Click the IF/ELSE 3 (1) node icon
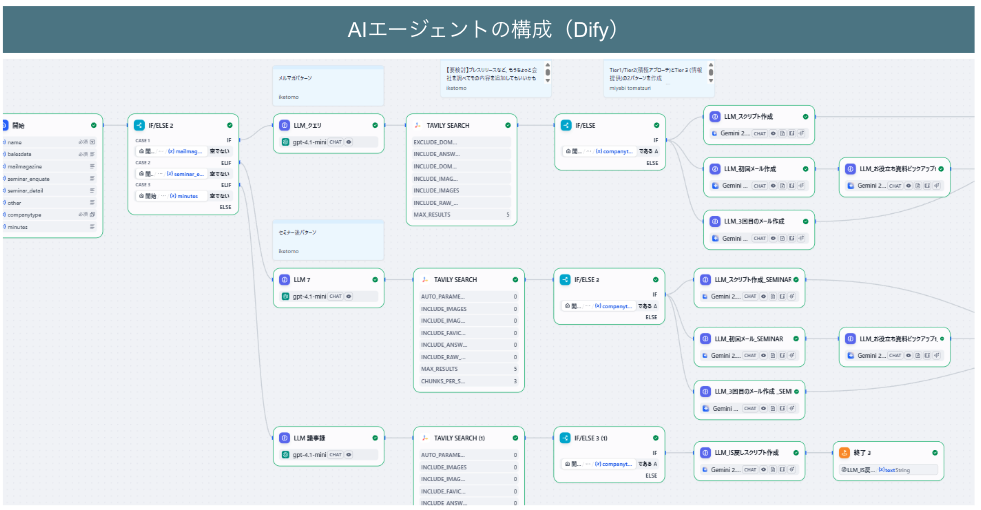Image resolution: width=981 pixels, height=510 pixels. pyautogui.click(x=566, y=438)
